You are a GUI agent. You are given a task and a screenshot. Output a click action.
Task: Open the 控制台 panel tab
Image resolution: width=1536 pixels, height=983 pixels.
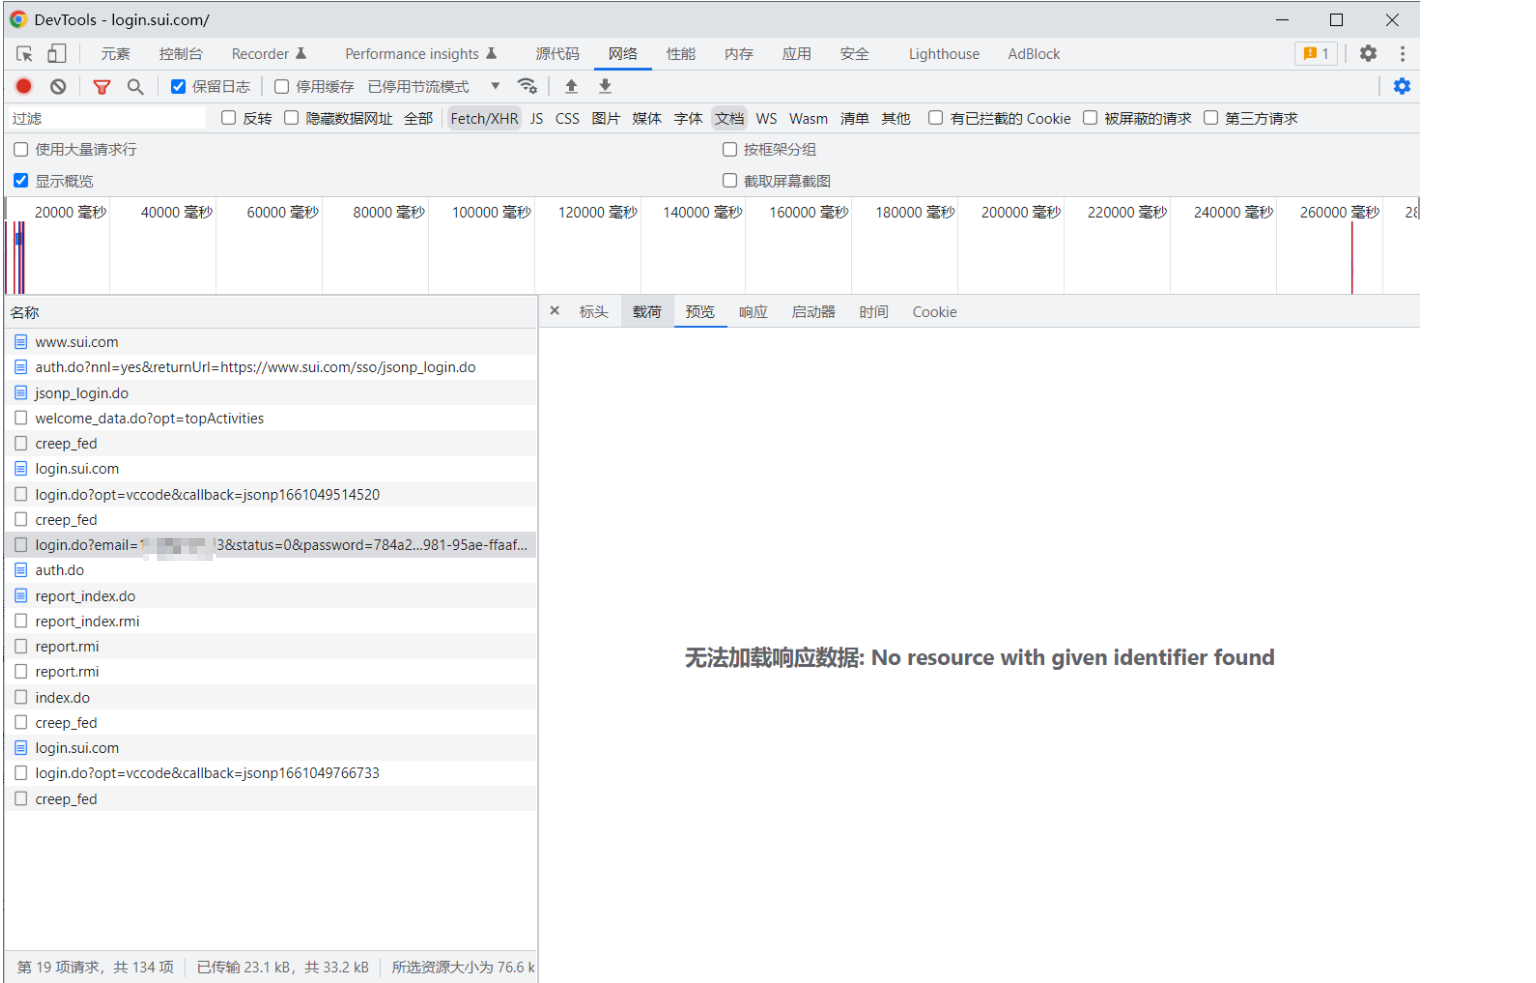180,54
